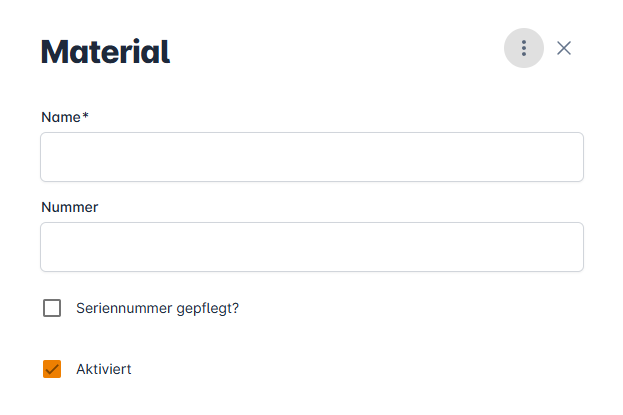Toggle the empty serial number checkbox
This screenshot has width=623, height=415.
click(x=52, y=308)
